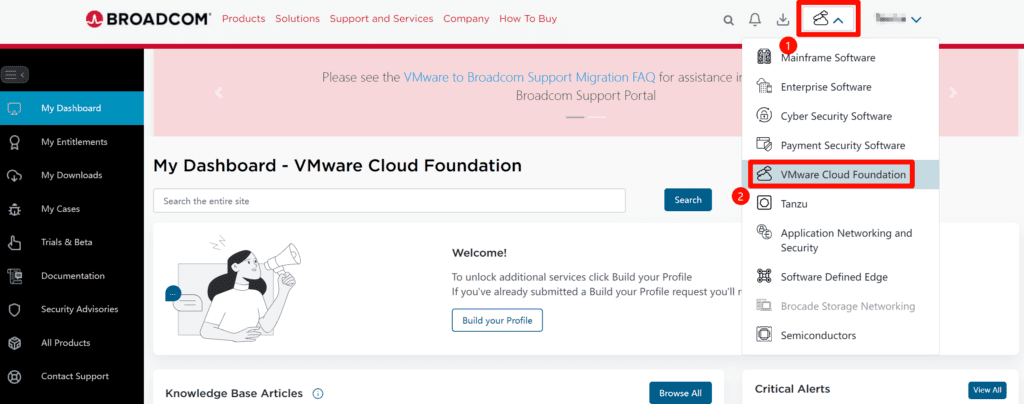The height and width of the screenshot is (404, 1024).
Task: Open Contact Support in sidebar
Action: click(74, 376)
